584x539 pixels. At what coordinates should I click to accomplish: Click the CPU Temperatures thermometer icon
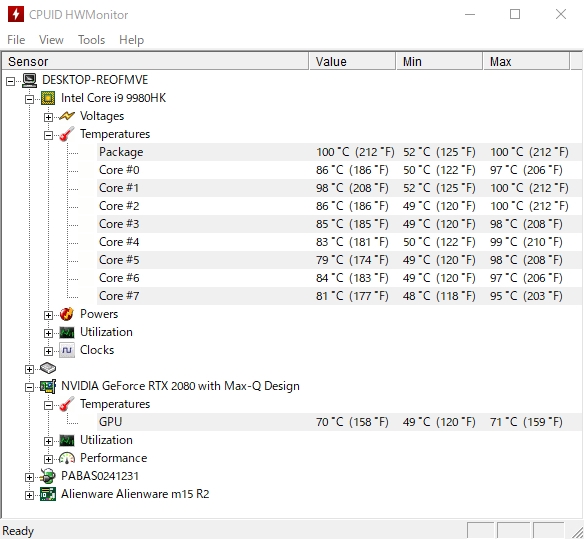pos(67,134)
